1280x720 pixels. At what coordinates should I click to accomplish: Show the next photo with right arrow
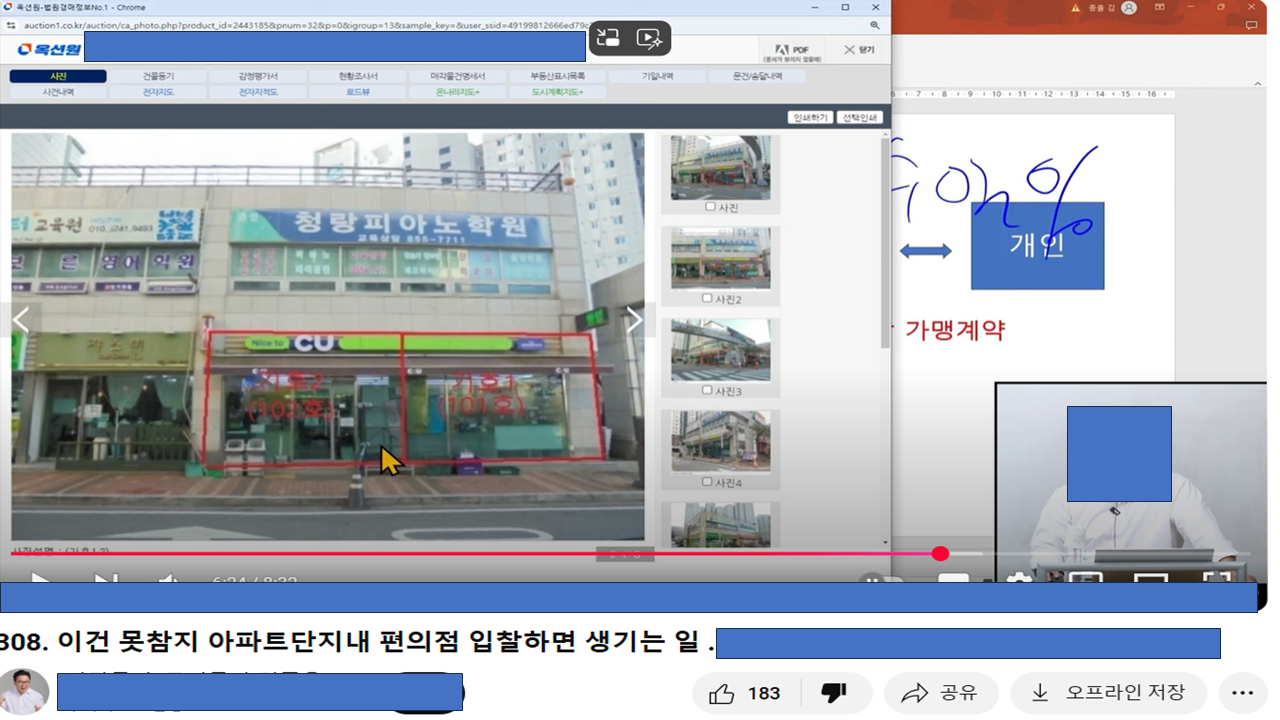tap(634, 320)
